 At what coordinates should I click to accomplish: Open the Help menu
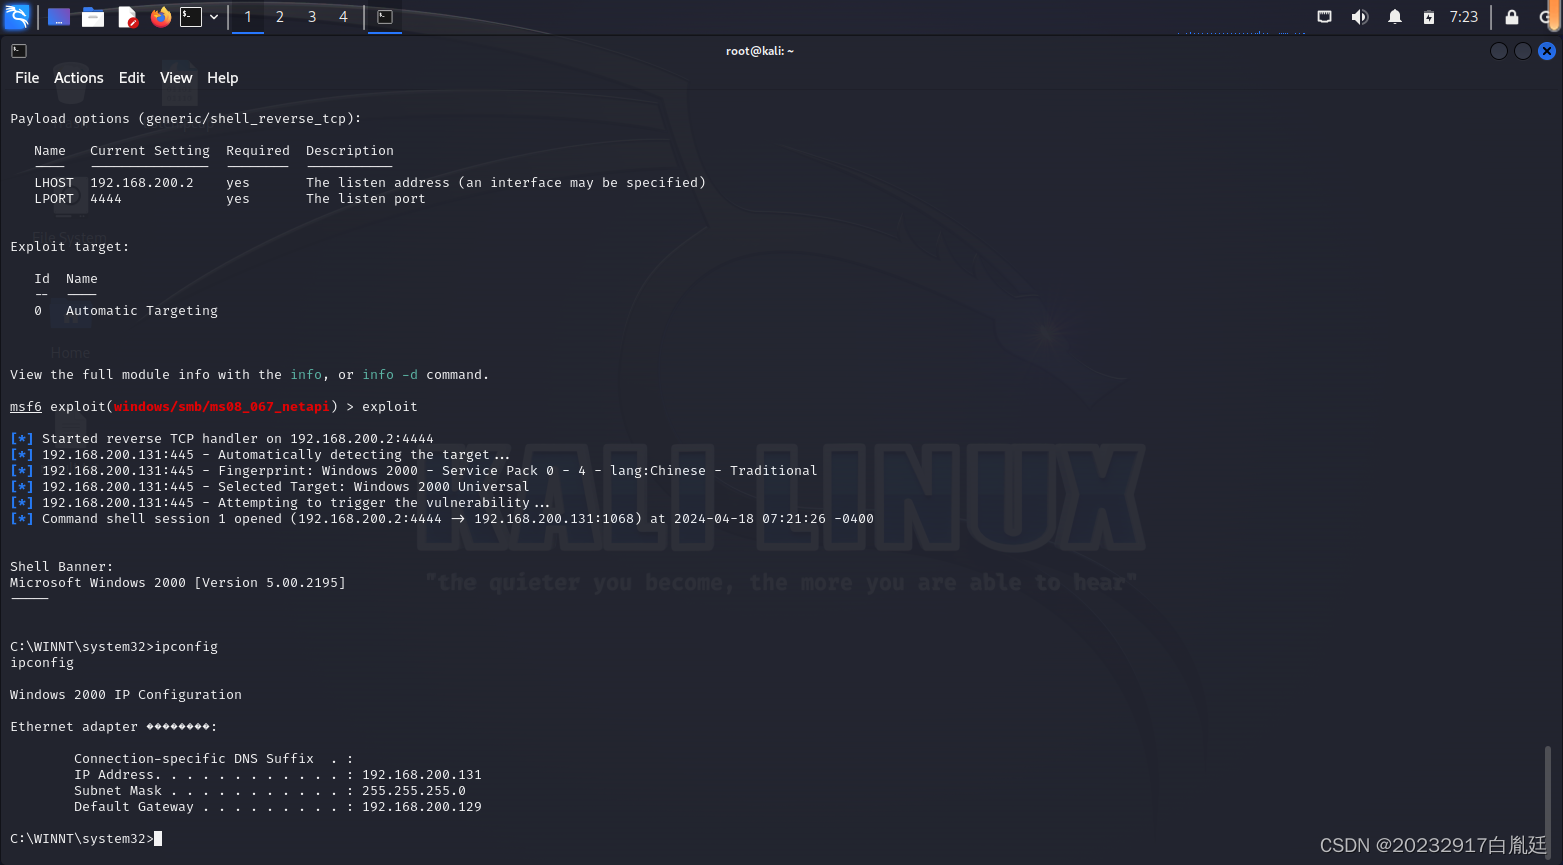tap(223, 78)
